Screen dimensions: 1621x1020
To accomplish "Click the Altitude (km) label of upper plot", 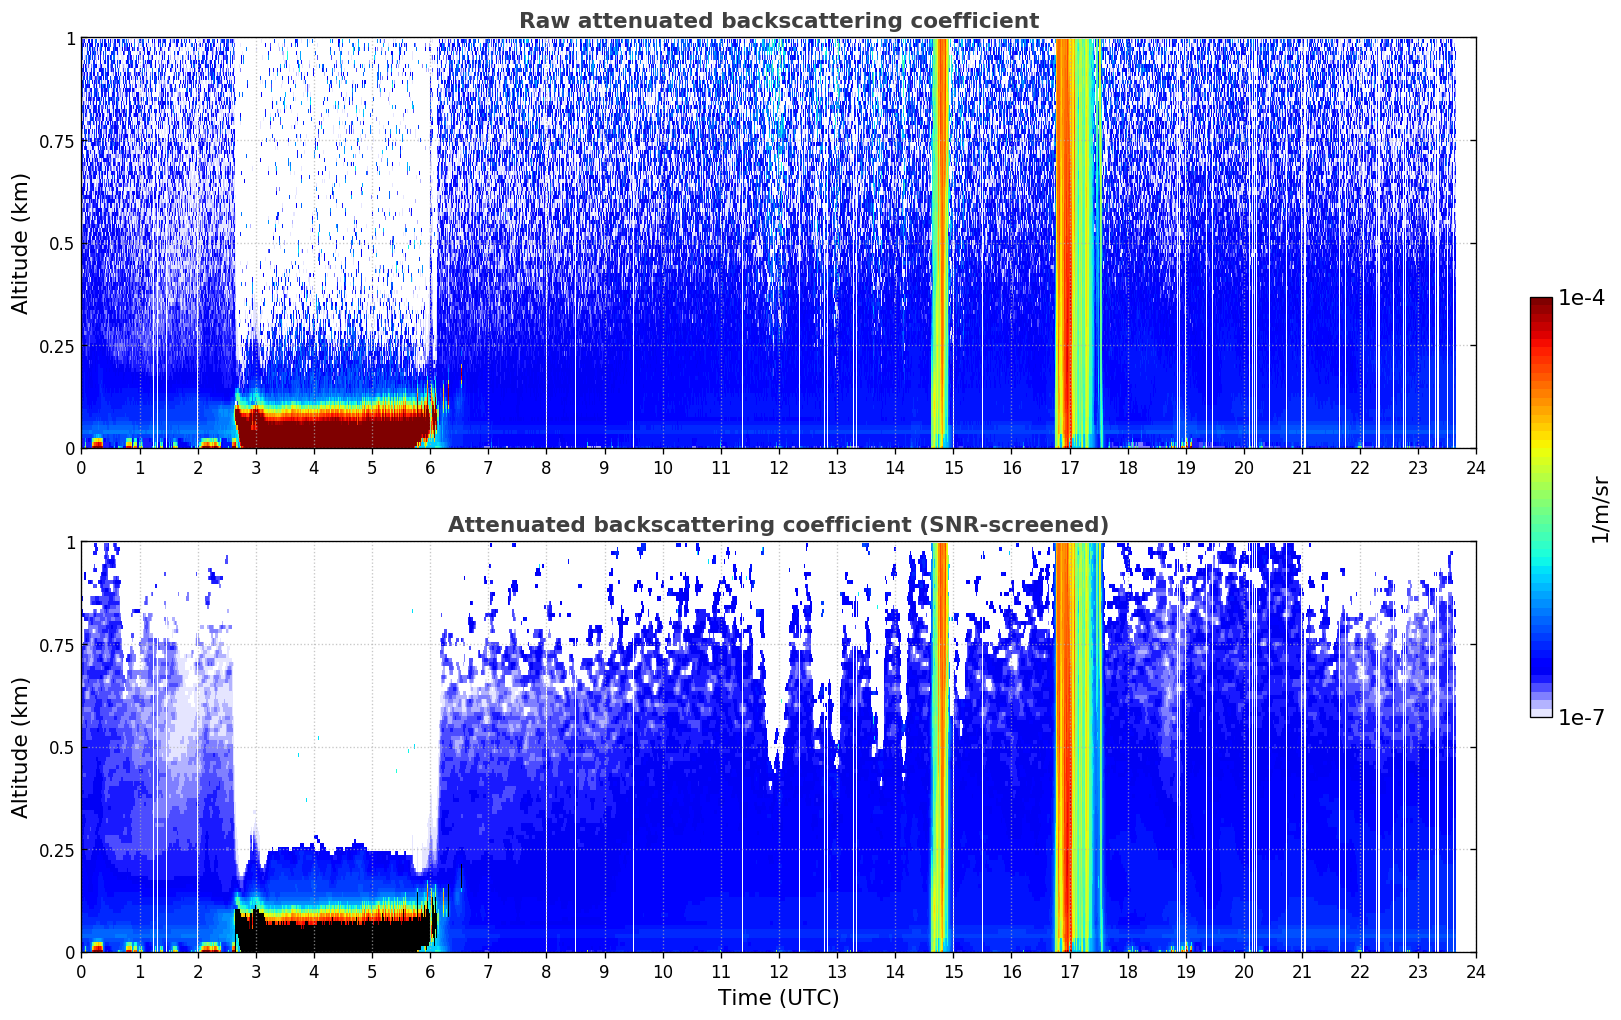I will tap(21, 243).
